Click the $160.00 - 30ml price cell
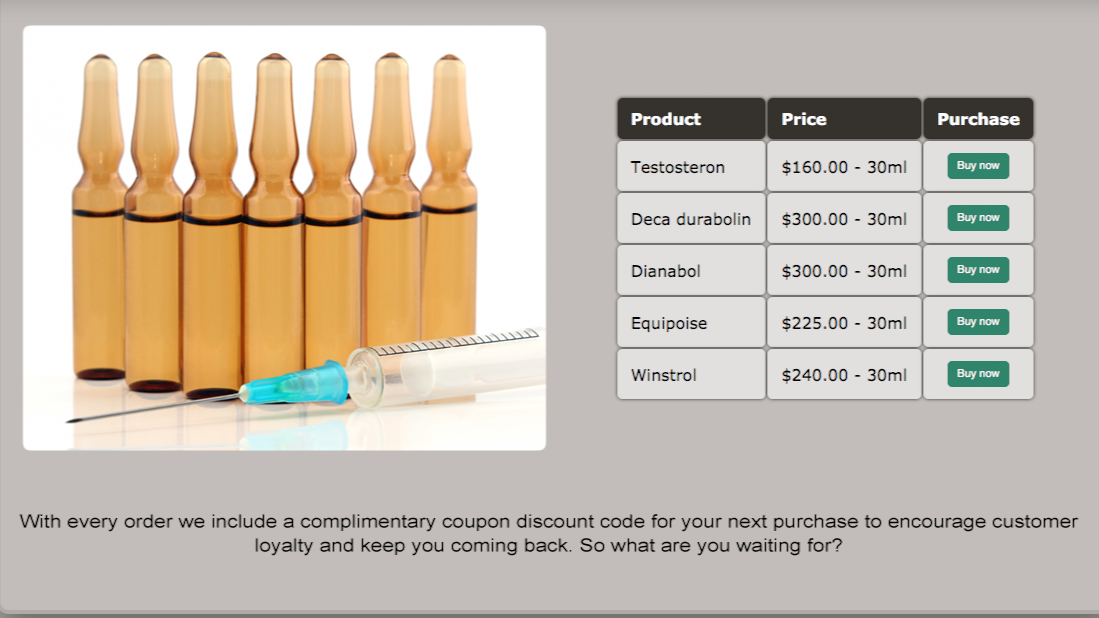The image size is (1099, 618). click(843, 167)
